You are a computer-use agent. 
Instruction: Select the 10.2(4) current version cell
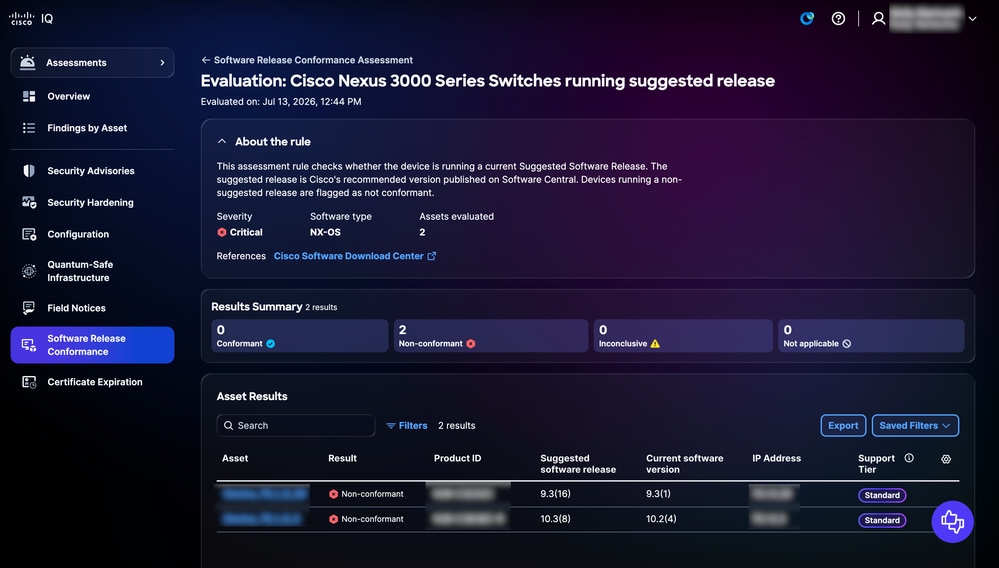click(661, 519)
